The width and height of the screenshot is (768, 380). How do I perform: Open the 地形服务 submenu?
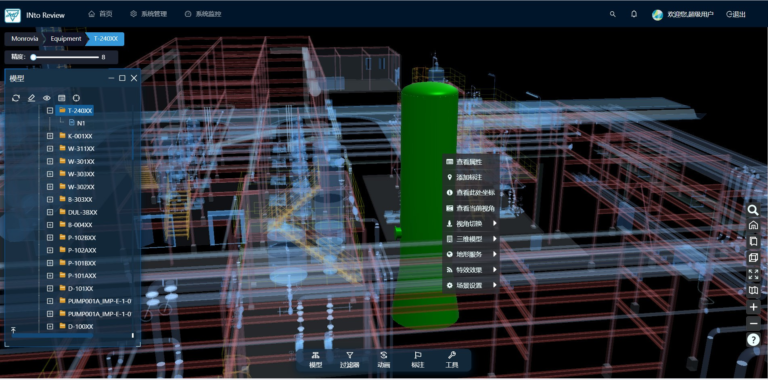(x=471, y=254)
